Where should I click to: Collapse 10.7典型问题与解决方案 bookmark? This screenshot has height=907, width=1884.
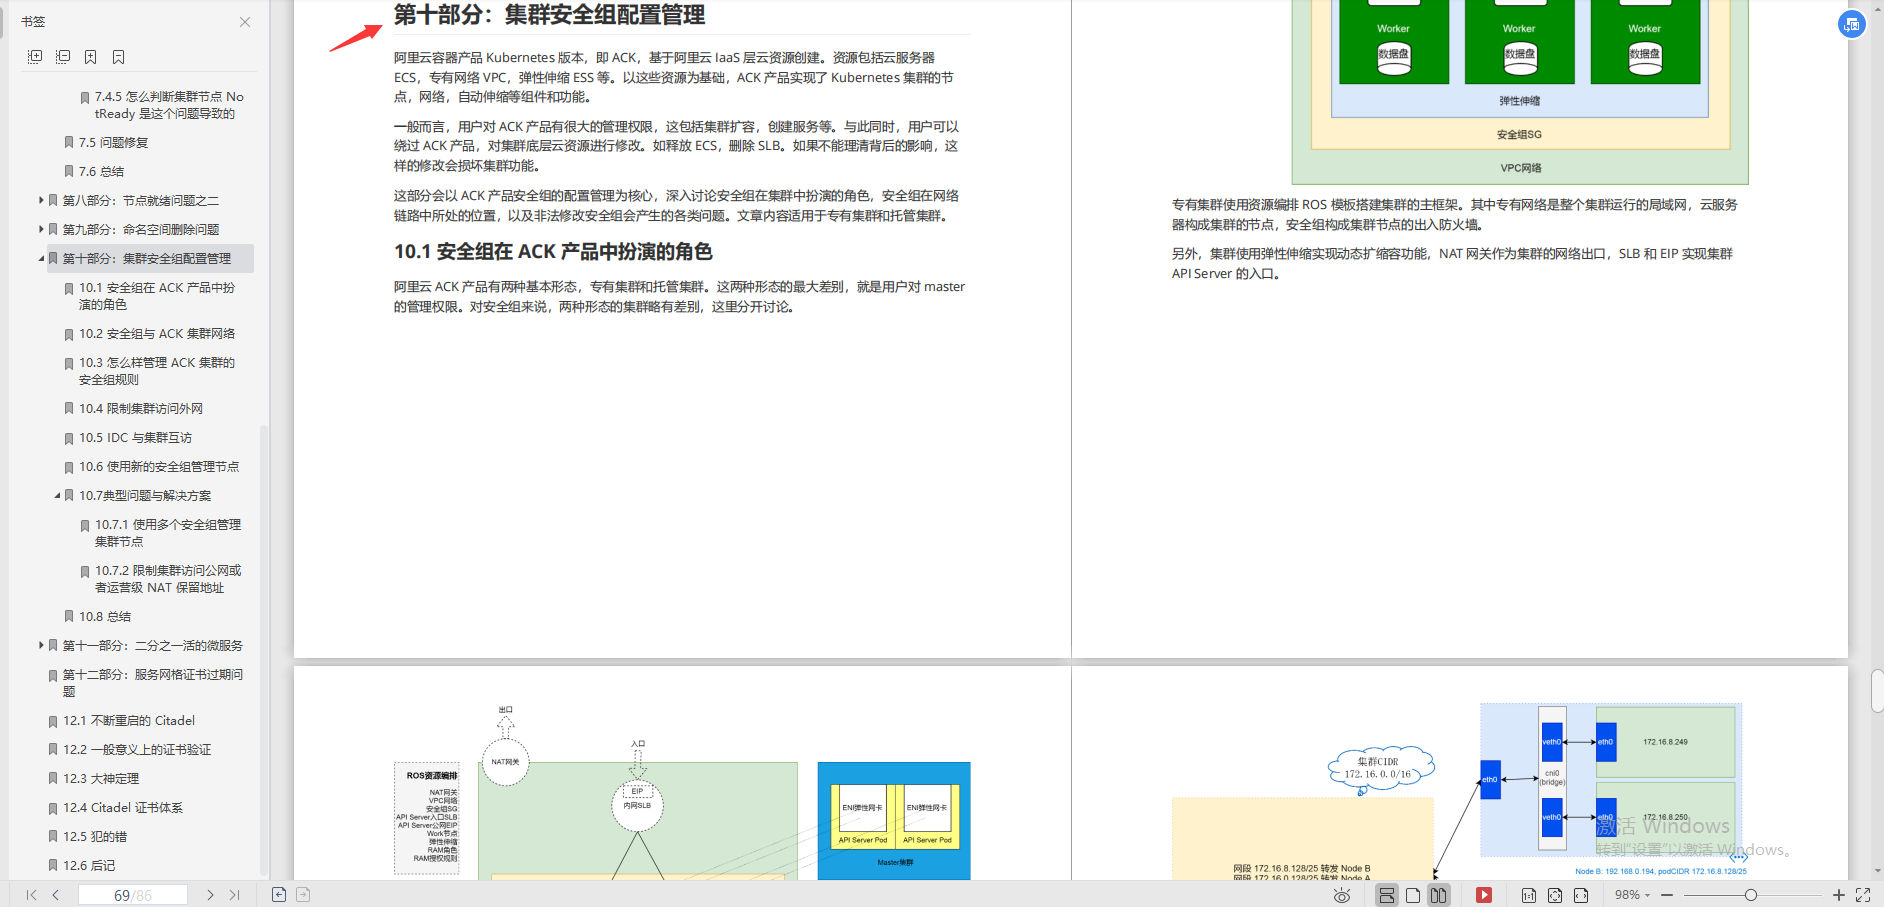[x=57, y=495]
